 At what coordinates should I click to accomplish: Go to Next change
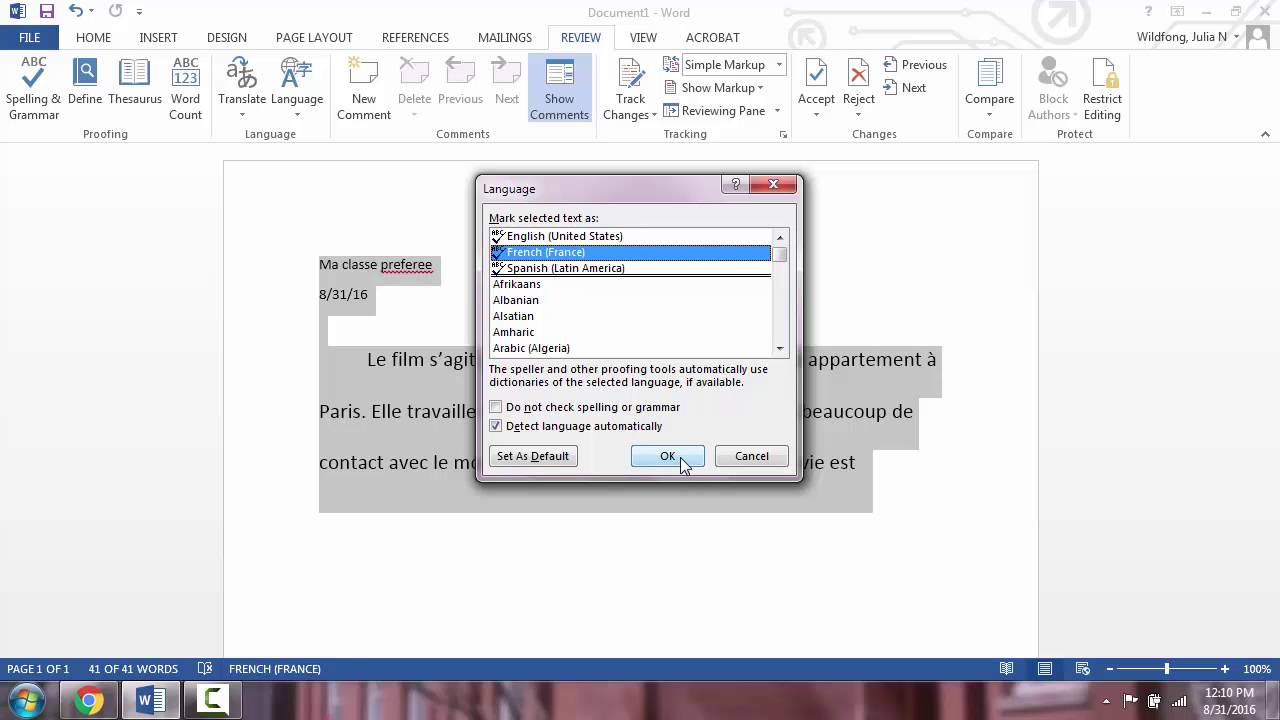click(905, 88)
